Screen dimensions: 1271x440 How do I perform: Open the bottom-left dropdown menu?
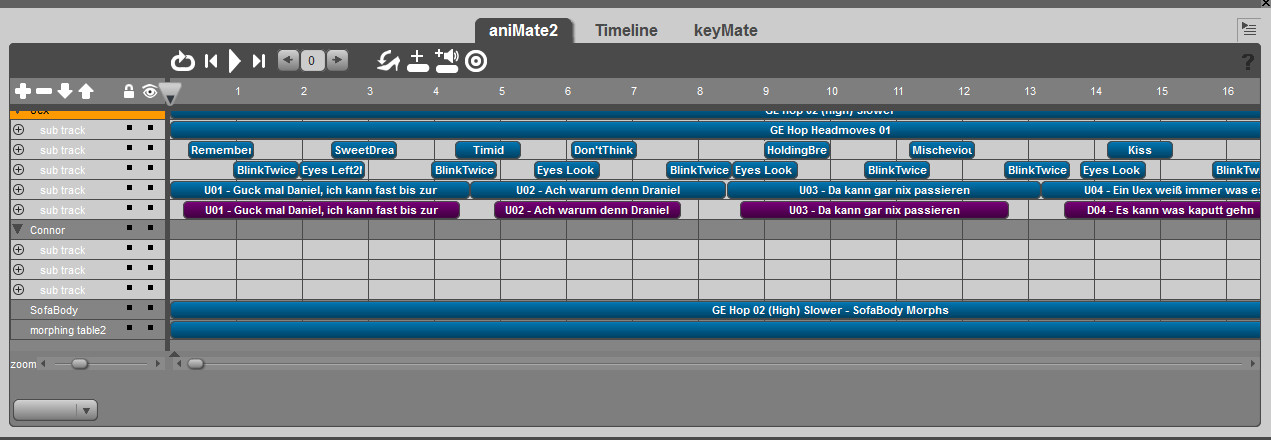click(x=55, y=410)
